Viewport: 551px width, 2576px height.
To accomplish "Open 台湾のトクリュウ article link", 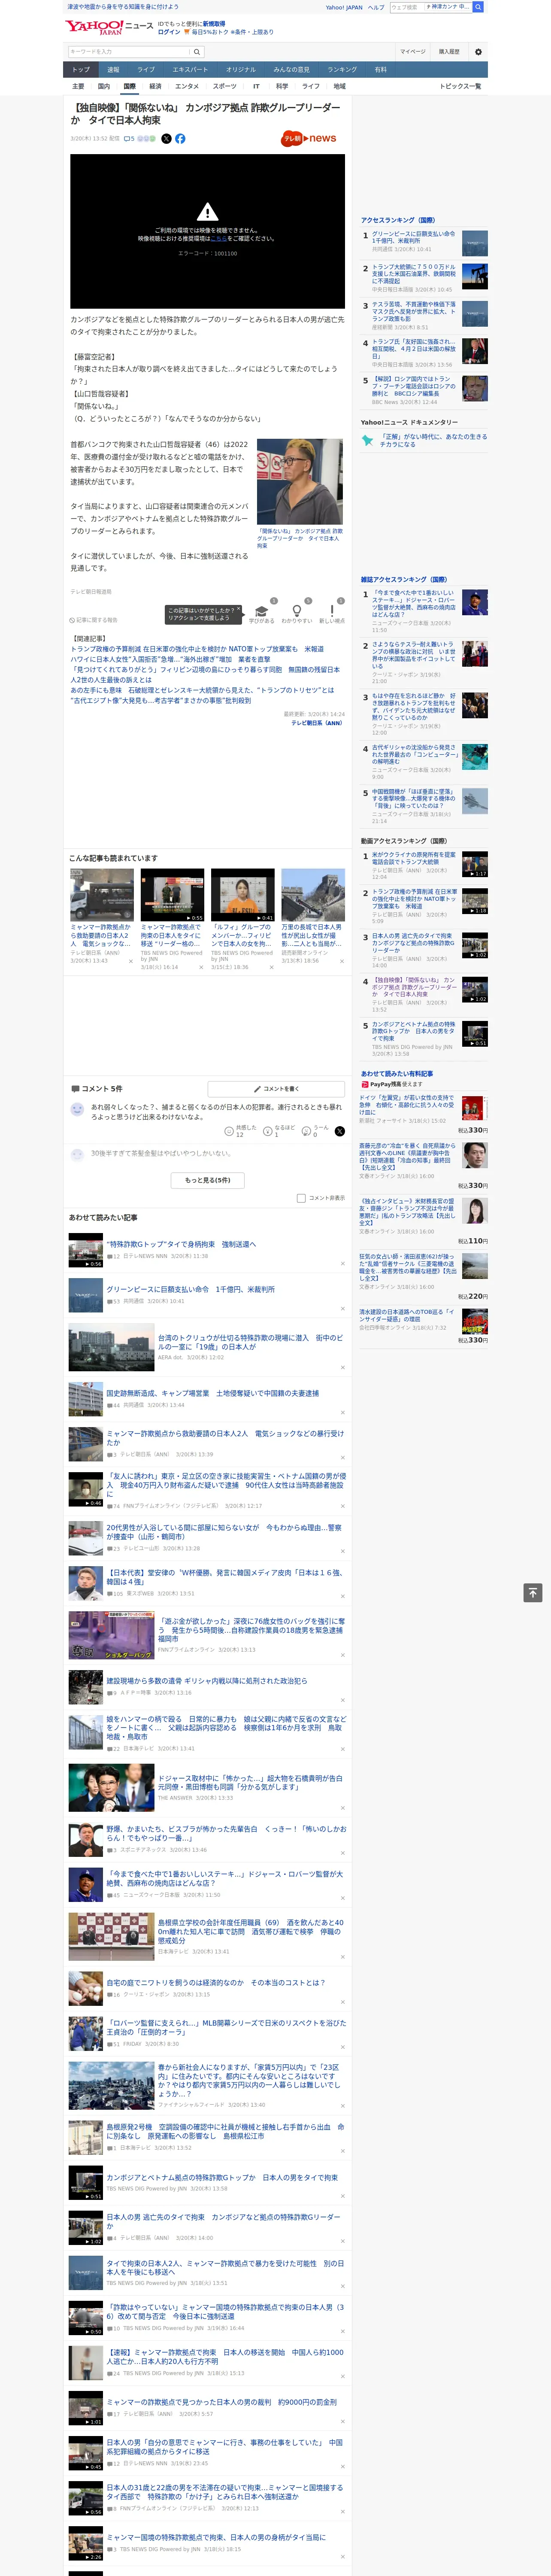I will click(250, 1342).
